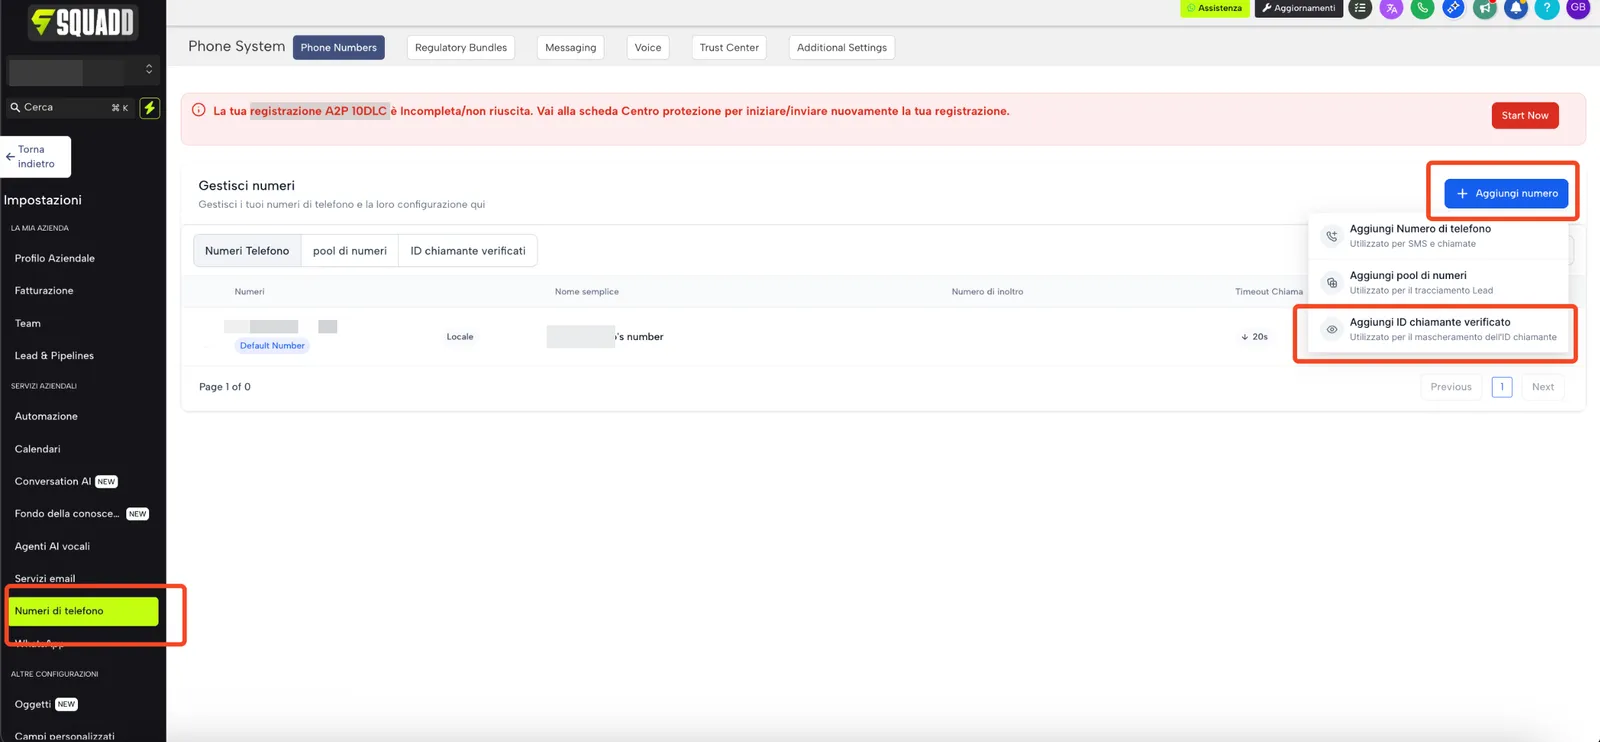Open Lead & Pipelines in the sidebar

point(54,356)
